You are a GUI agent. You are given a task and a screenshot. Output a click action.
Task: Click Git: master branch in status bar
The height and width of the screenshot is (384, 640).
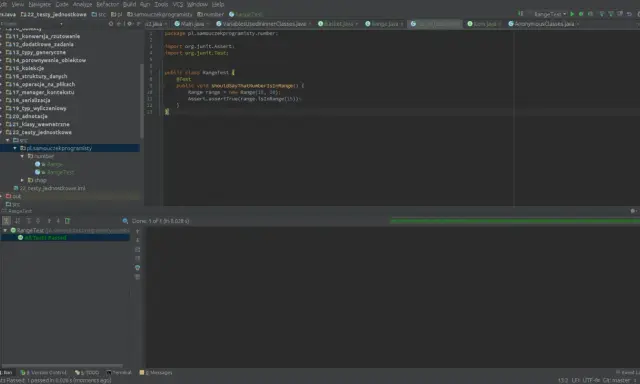(616, 380)
